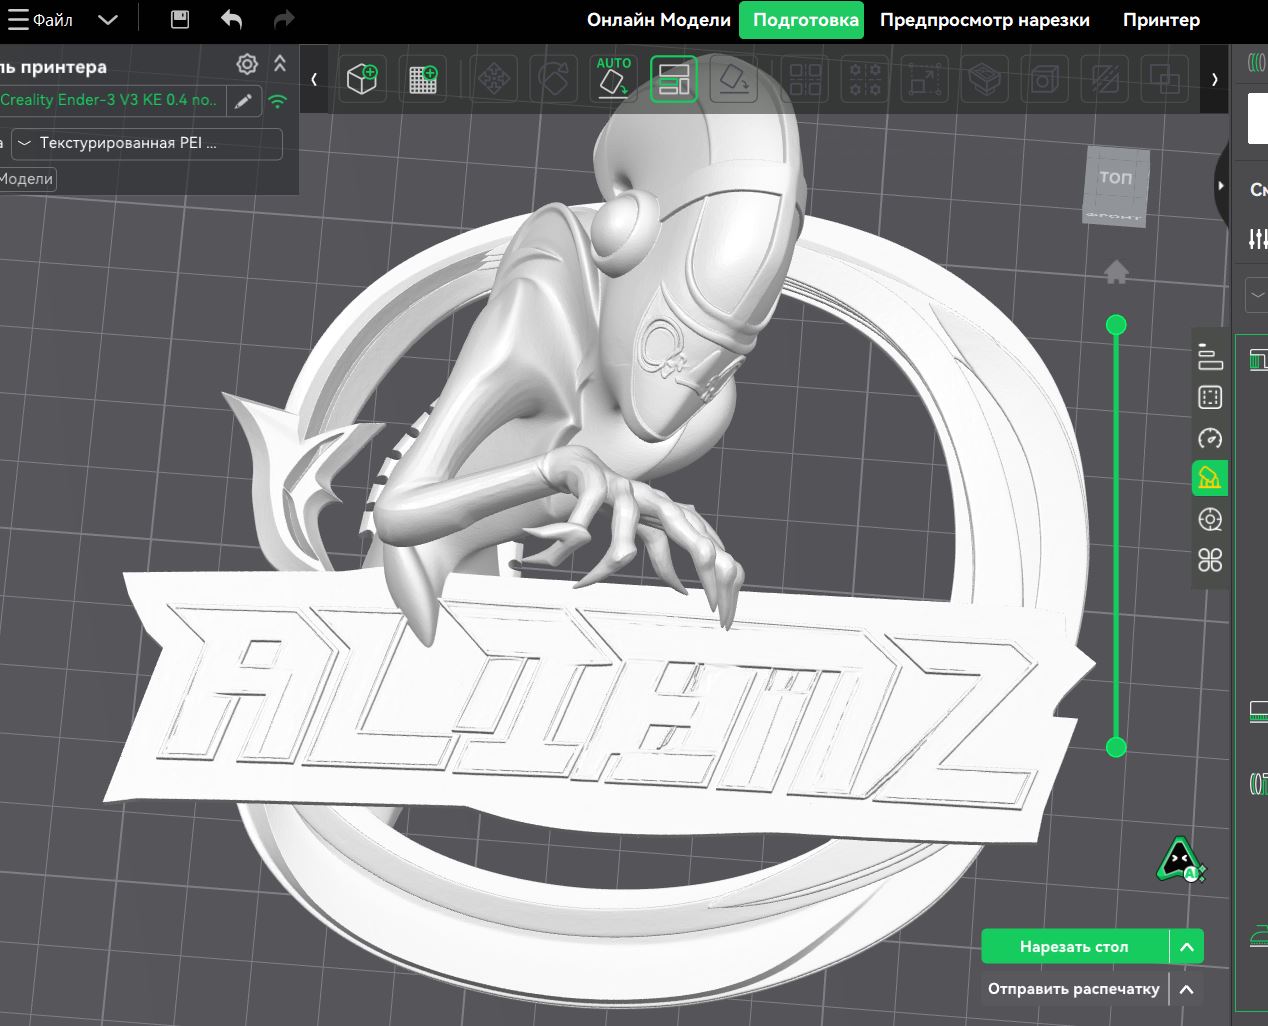
Task: Open the Отправить распечатку options arrow
Action: pyautogui.click(x=1187, y=989)
